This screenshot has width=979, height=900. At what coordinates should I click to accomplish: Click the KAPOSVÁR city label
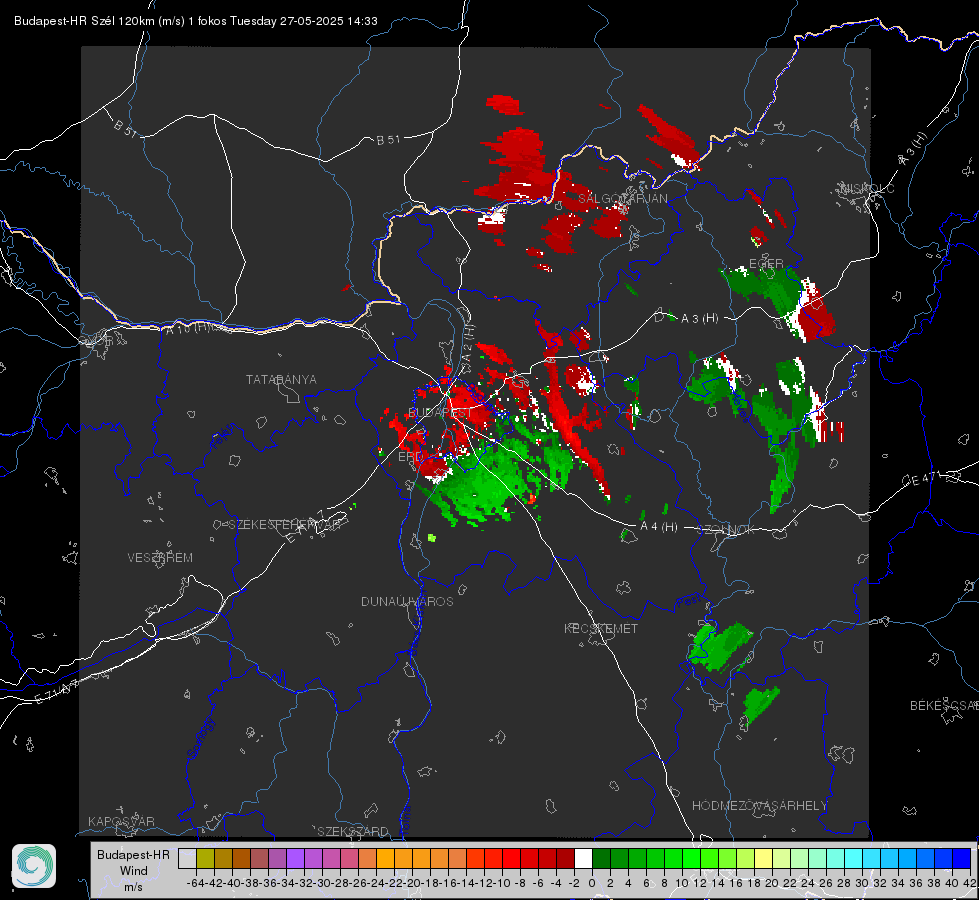pyautogui.click(x=121, y=821)
